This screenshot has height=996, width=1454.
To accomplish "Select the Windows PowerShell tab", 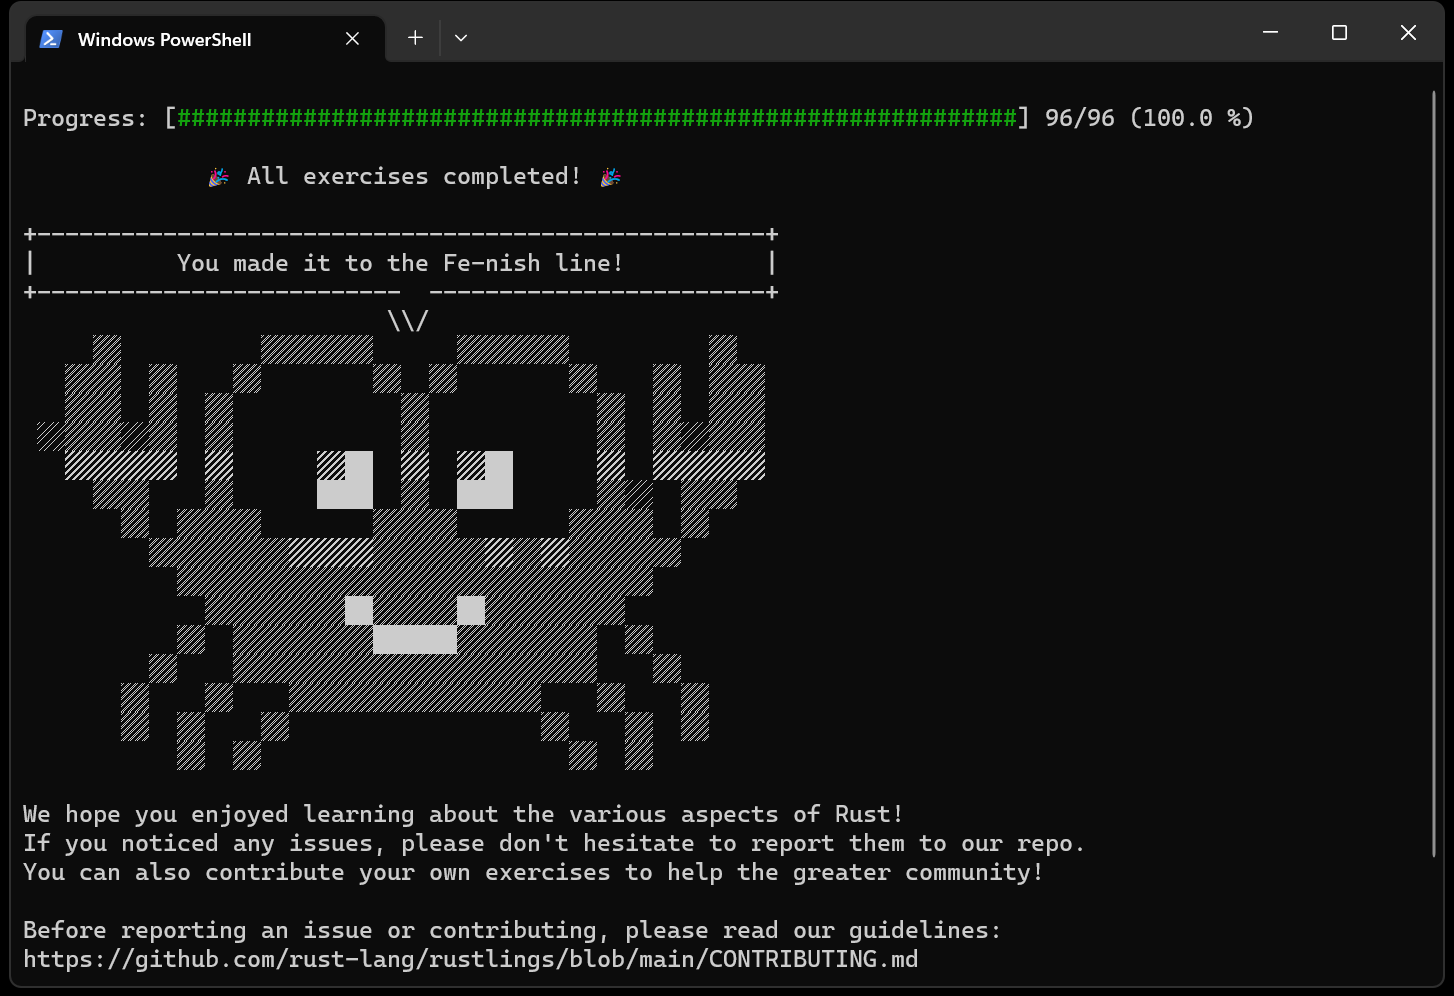I will click(x=205, y=39).
